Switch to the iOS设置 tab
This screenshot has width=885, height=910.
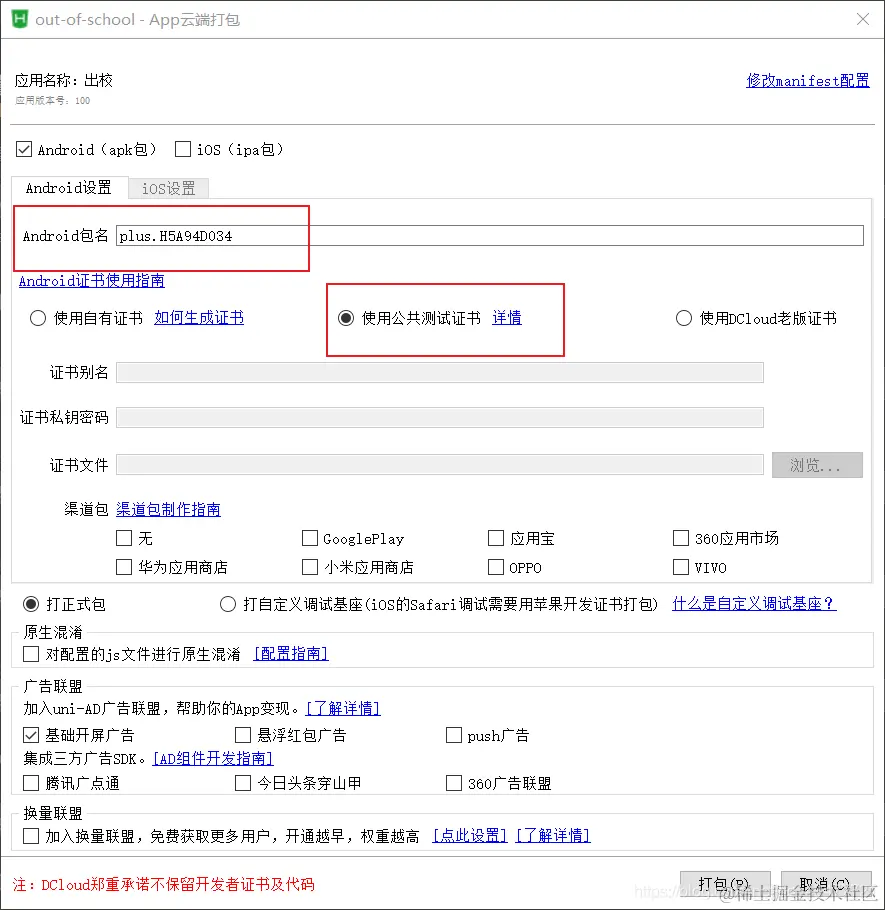(167, 188)
